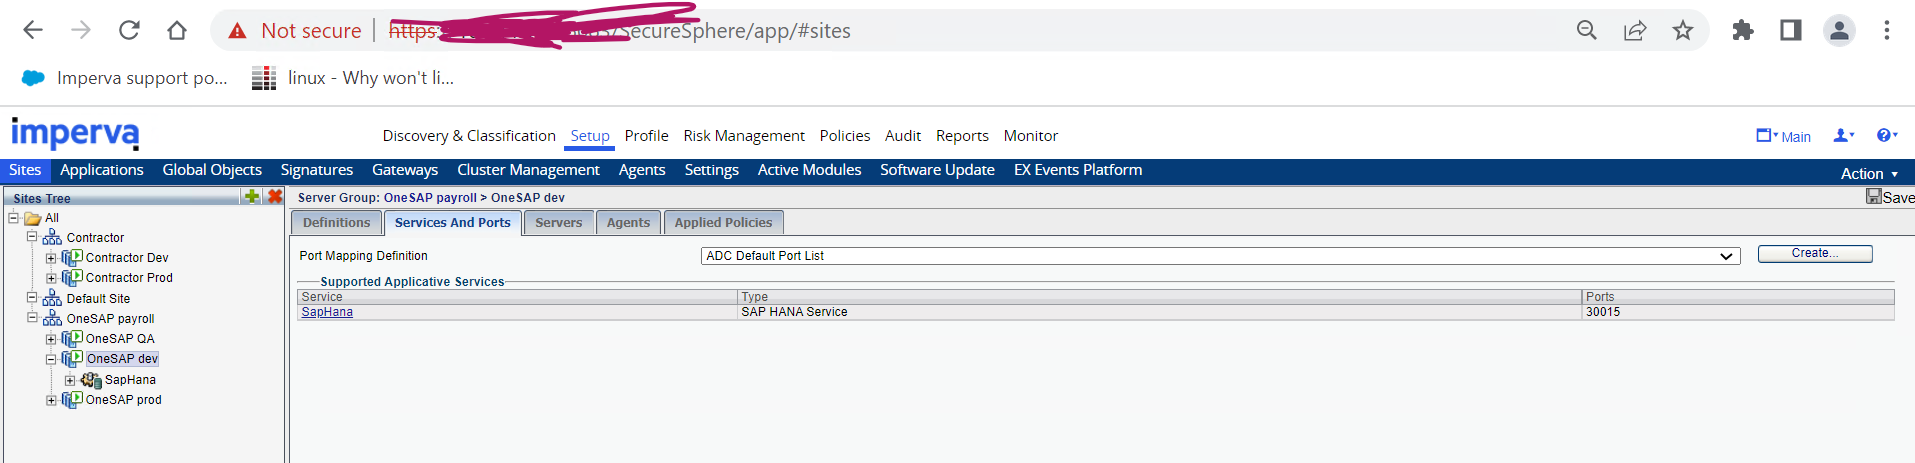Screen dimensions: 1915x463
Task: Click the red X delete icon in Sites Tree
Action: tap(275, 197)
